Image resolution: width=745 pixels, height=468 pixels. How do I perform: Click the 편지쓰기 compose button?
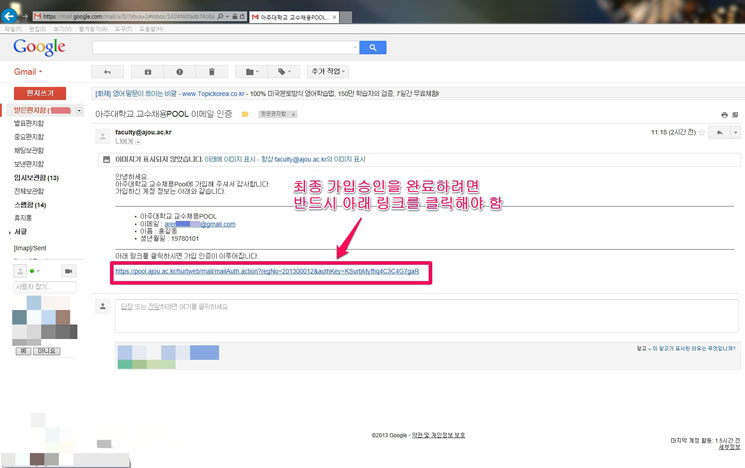(x=40, y=93)
